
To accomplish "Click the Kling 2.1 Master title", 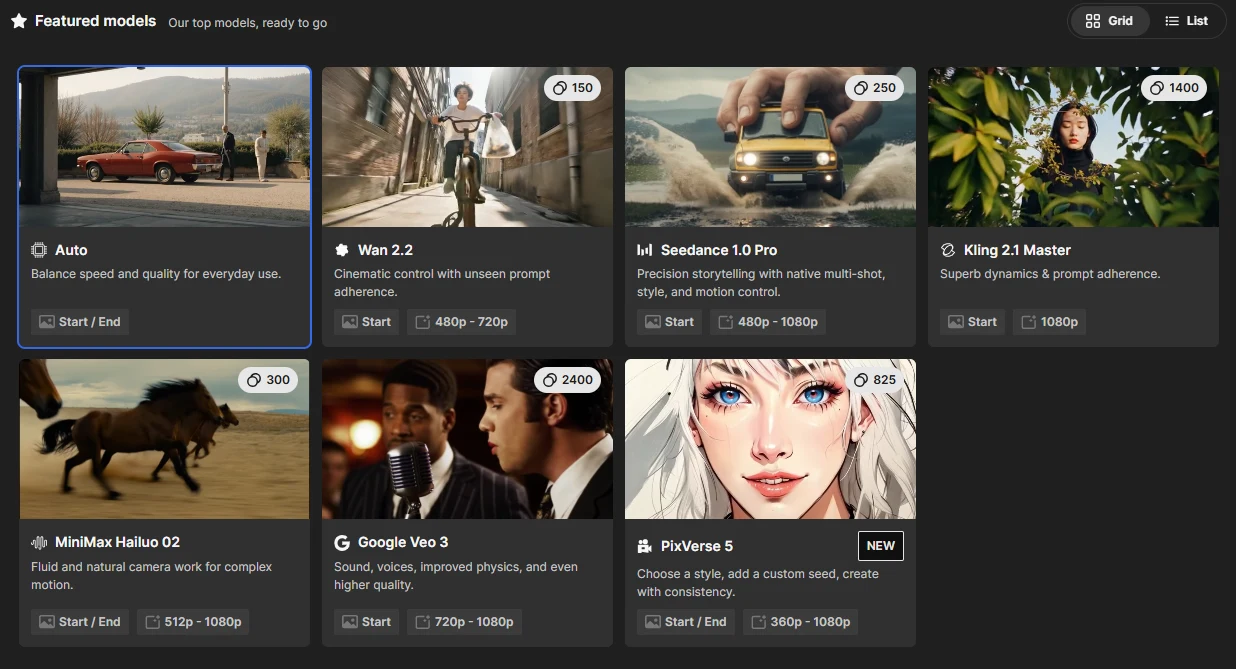I will (1017, 250).
